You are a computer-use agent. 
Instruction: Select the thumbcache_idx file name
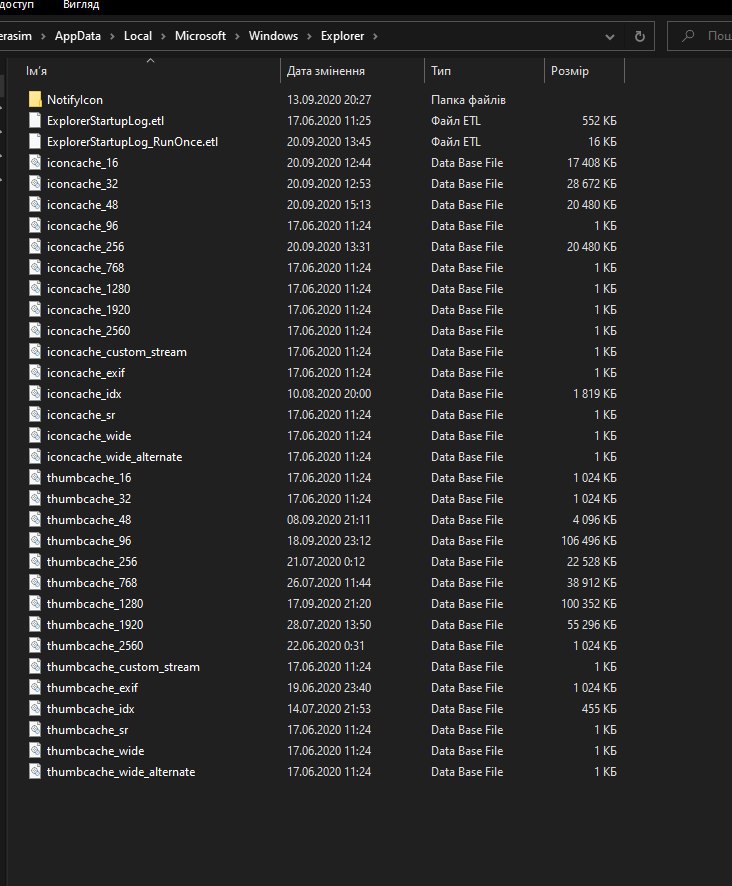[90, 709]
